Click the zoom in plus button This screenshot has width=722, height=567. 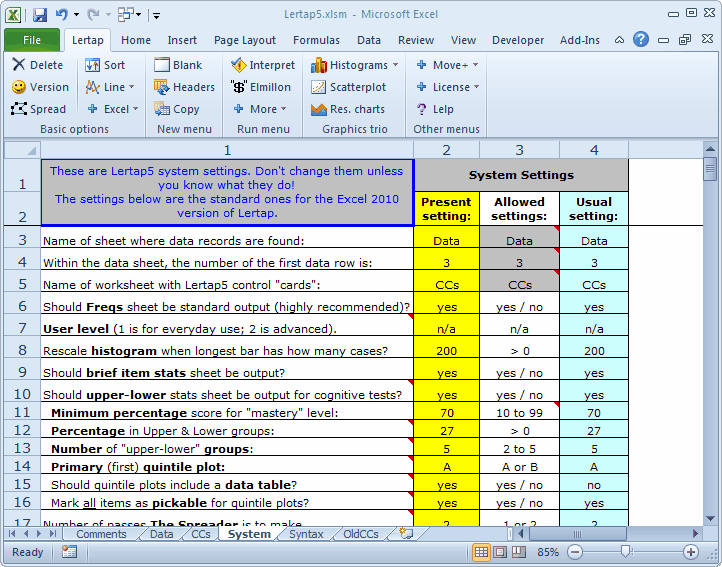691,551
